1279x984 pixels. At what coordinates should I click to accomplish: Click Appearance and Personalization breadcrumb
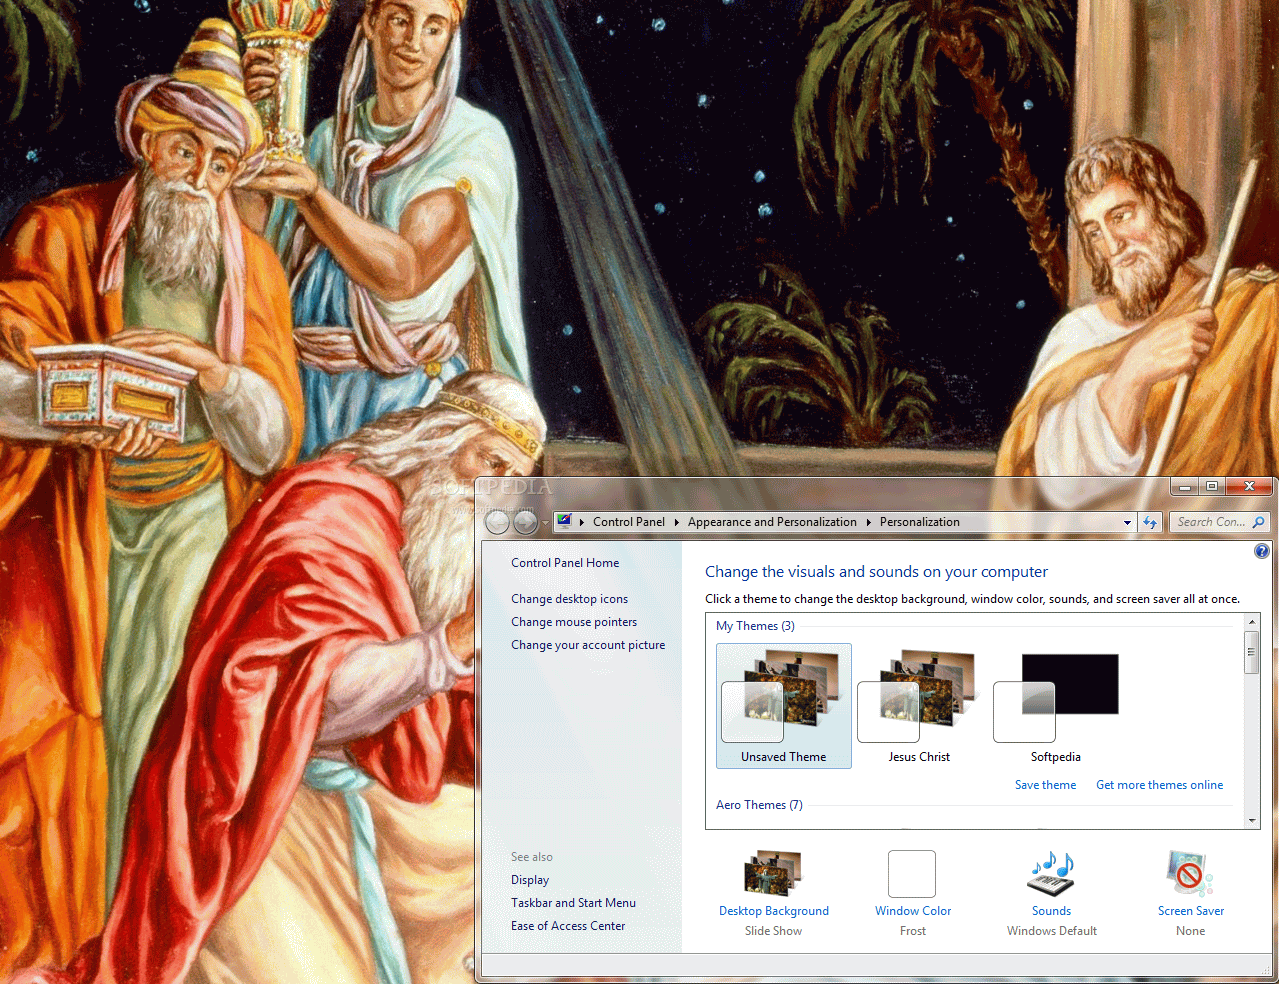(772, 522)
